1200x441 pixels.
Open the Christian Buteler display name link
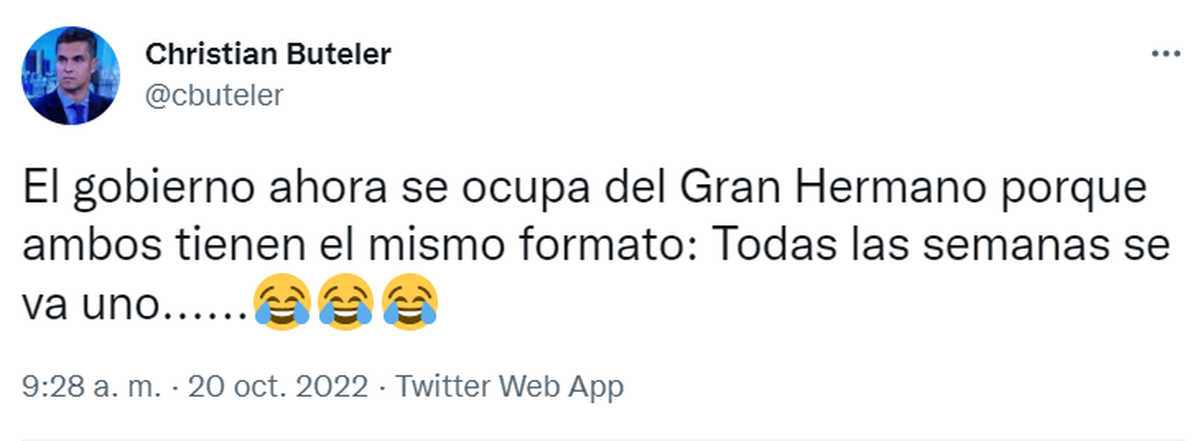pos(268,54)
